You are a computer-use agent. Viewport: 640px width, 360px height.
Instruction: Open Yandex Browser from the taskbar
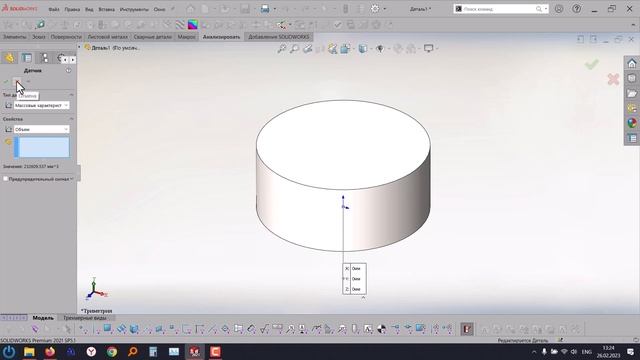click(91, 351)
